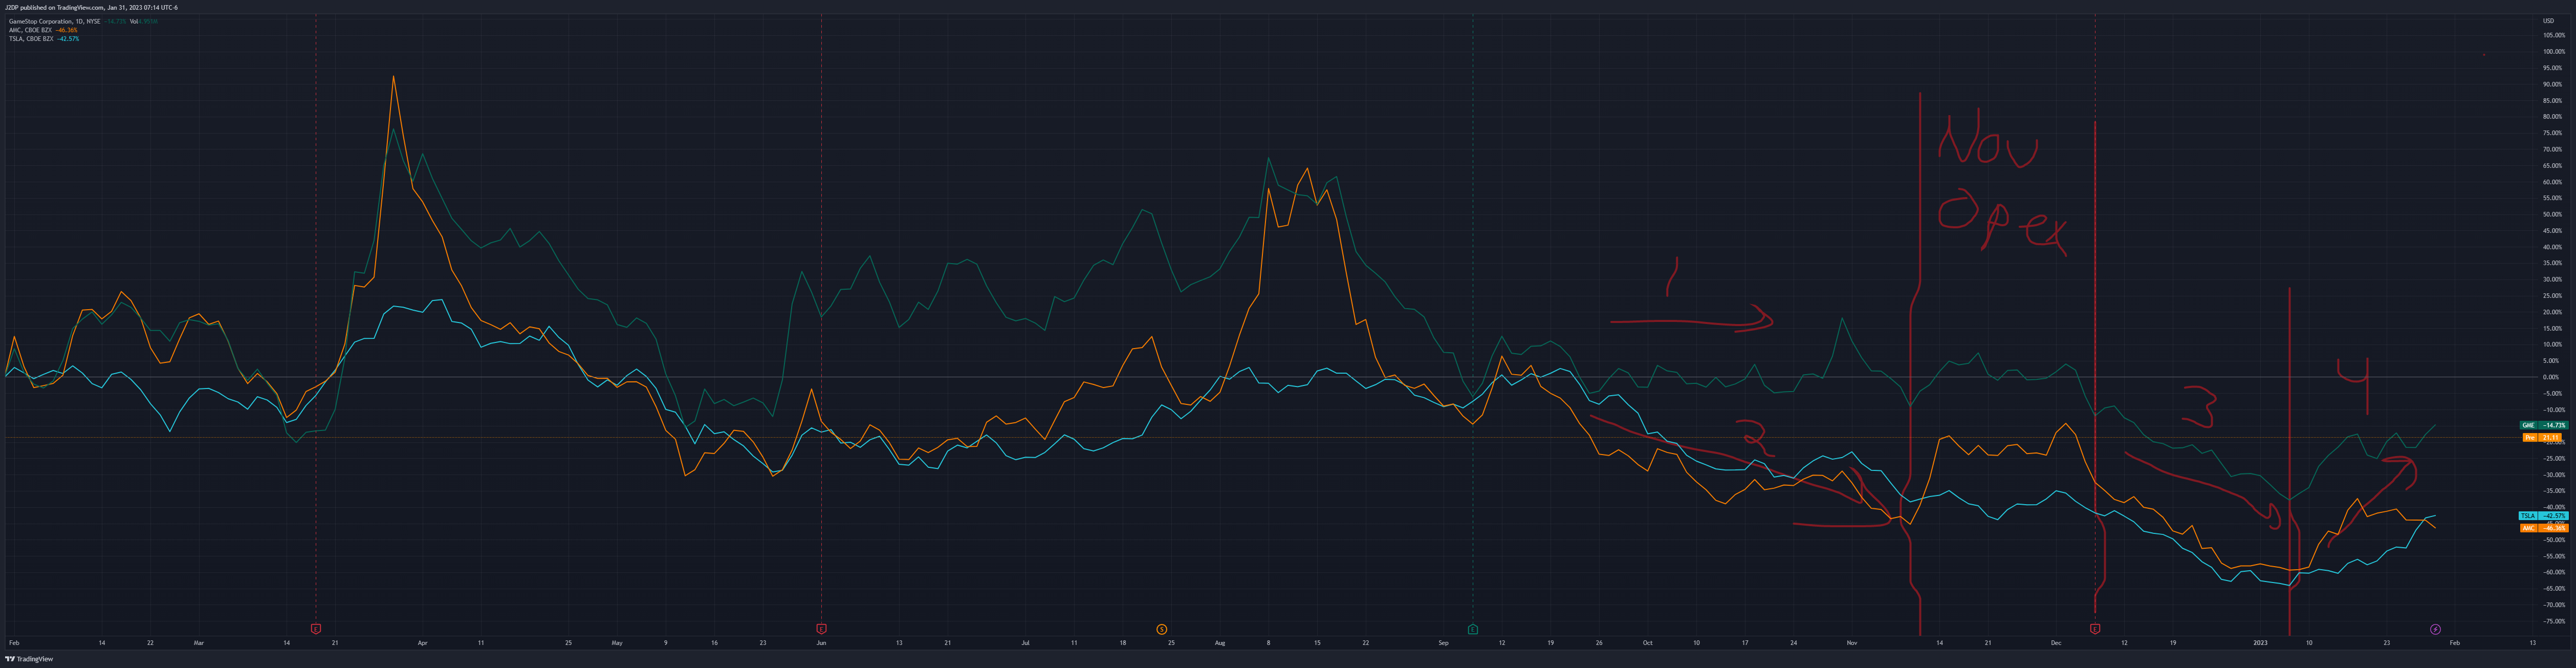Click the Pre 21.11 pre-market label
2576x668 pixels.
2542,437
